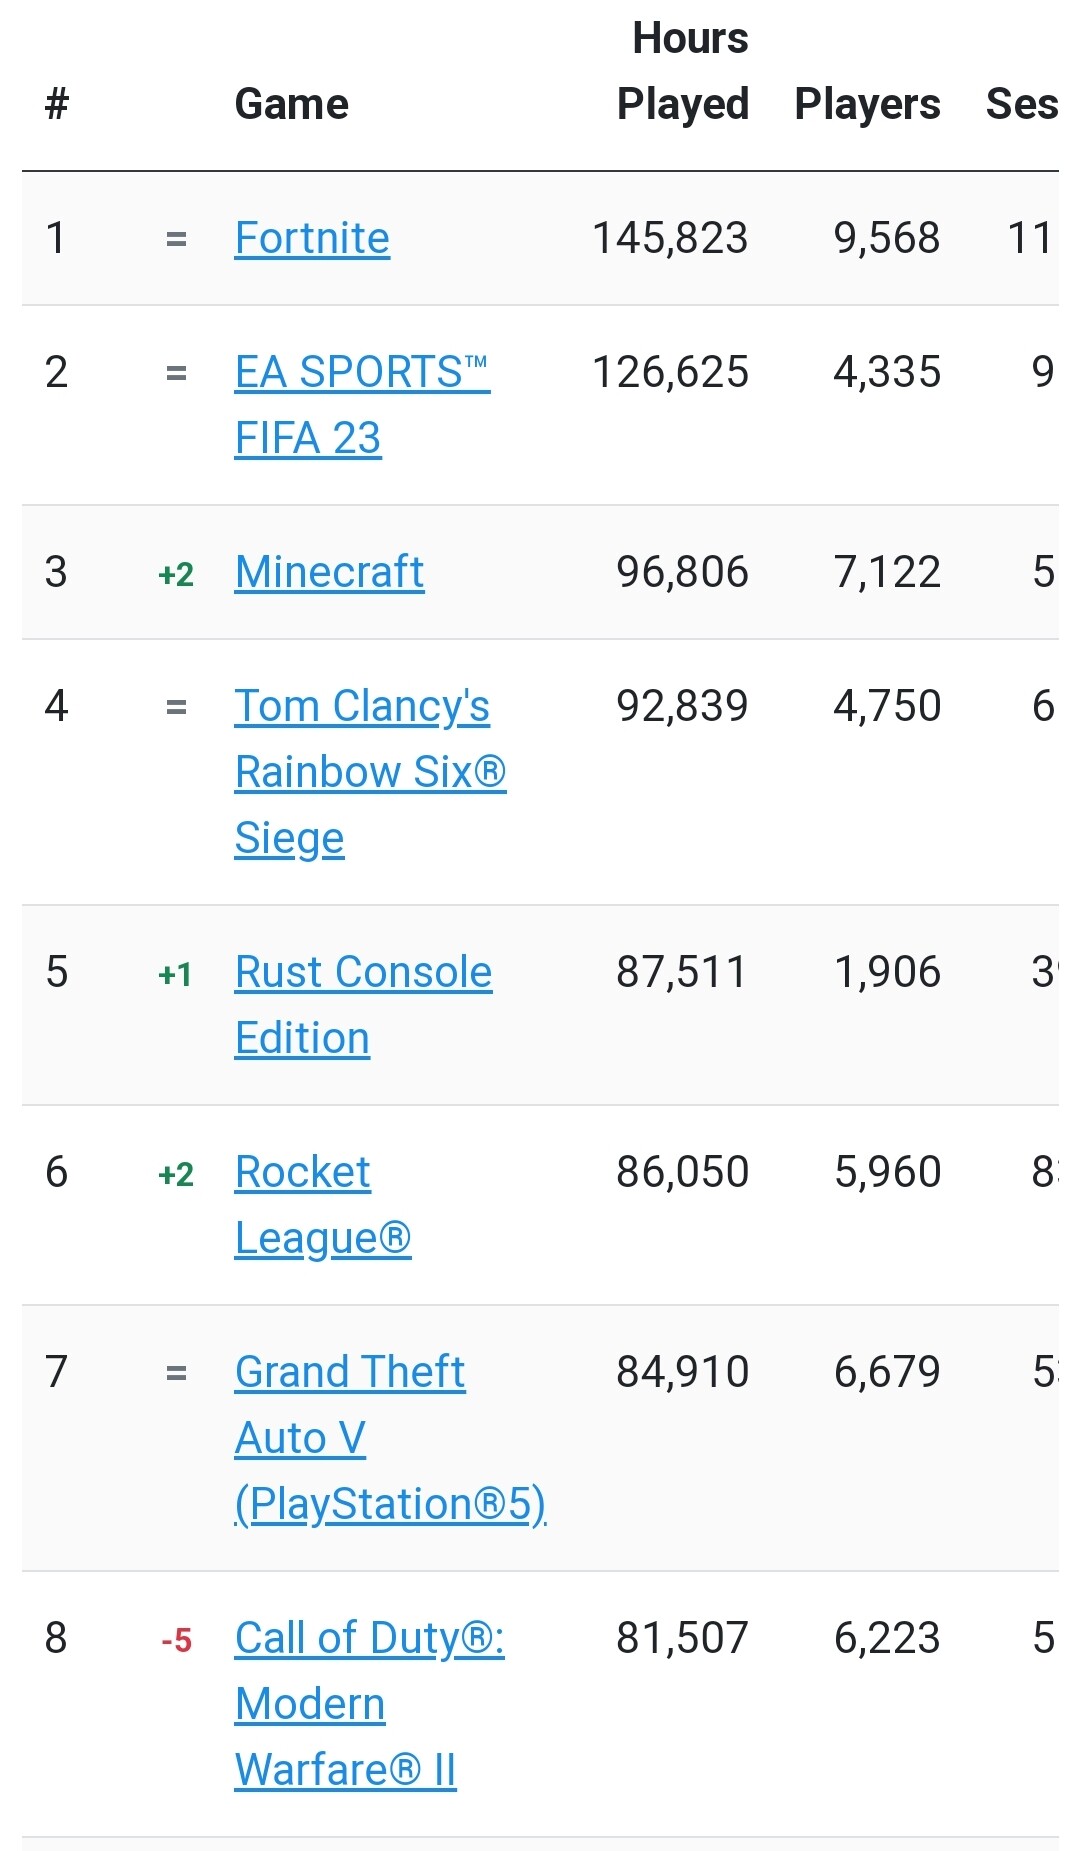Open Tom Clancy's Rainbow Six Siege link
The height and width of the screenshot is (1851, 1080).
click(x=370, y=772)
